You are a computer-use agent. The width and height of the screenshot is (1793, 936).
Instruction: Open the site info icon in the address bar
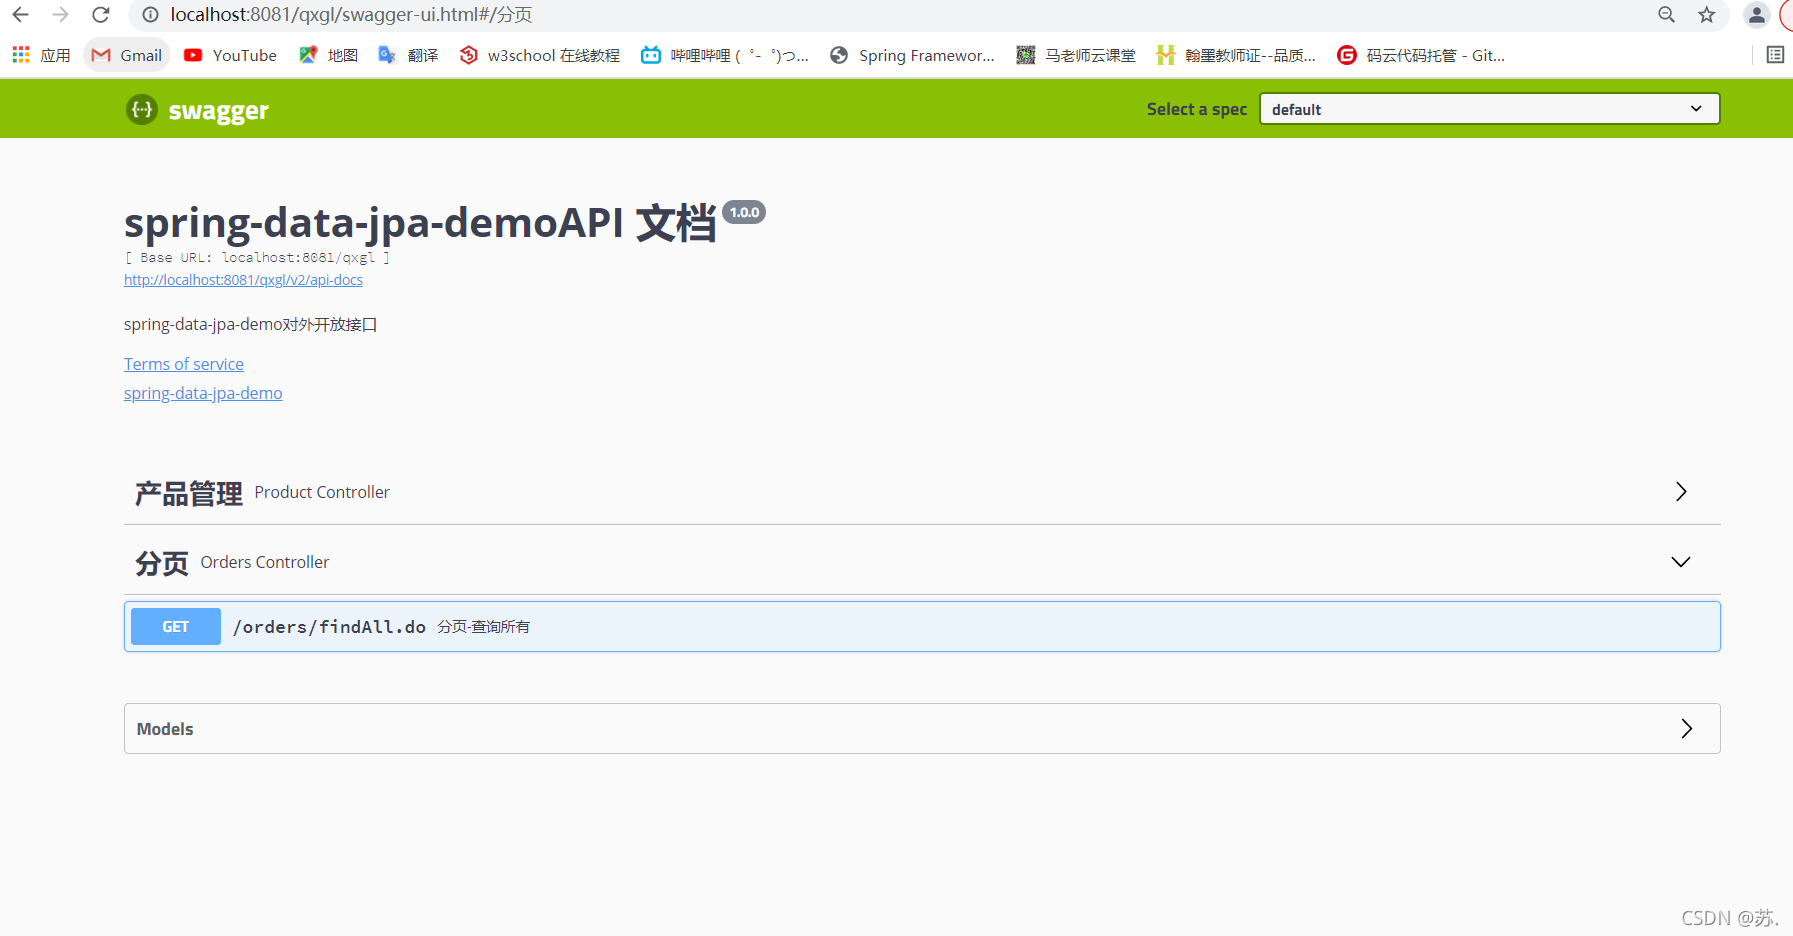(151, 15)
